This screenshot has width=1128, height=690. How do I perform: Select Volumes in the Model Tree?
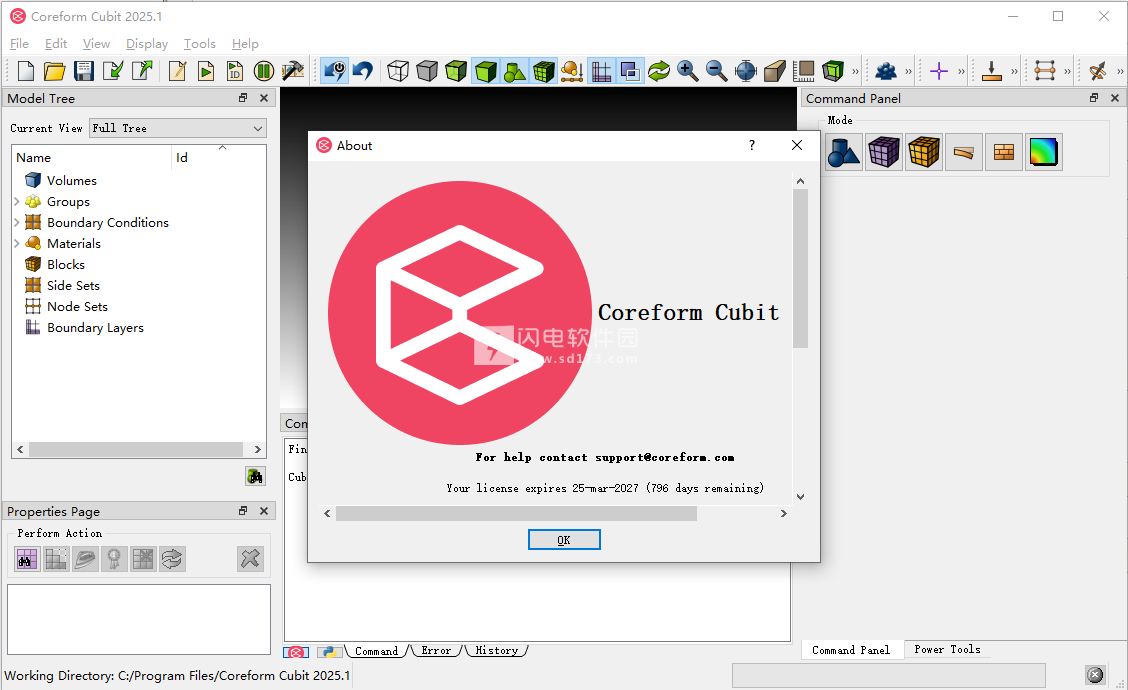(71, 181)
